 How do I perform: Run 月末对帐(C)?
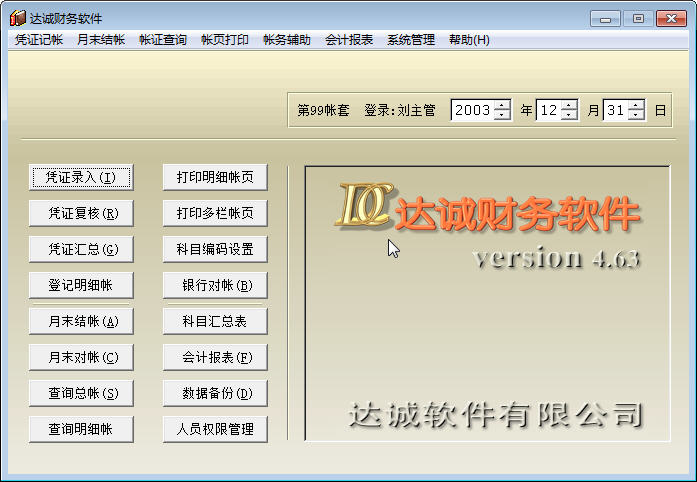81,357
